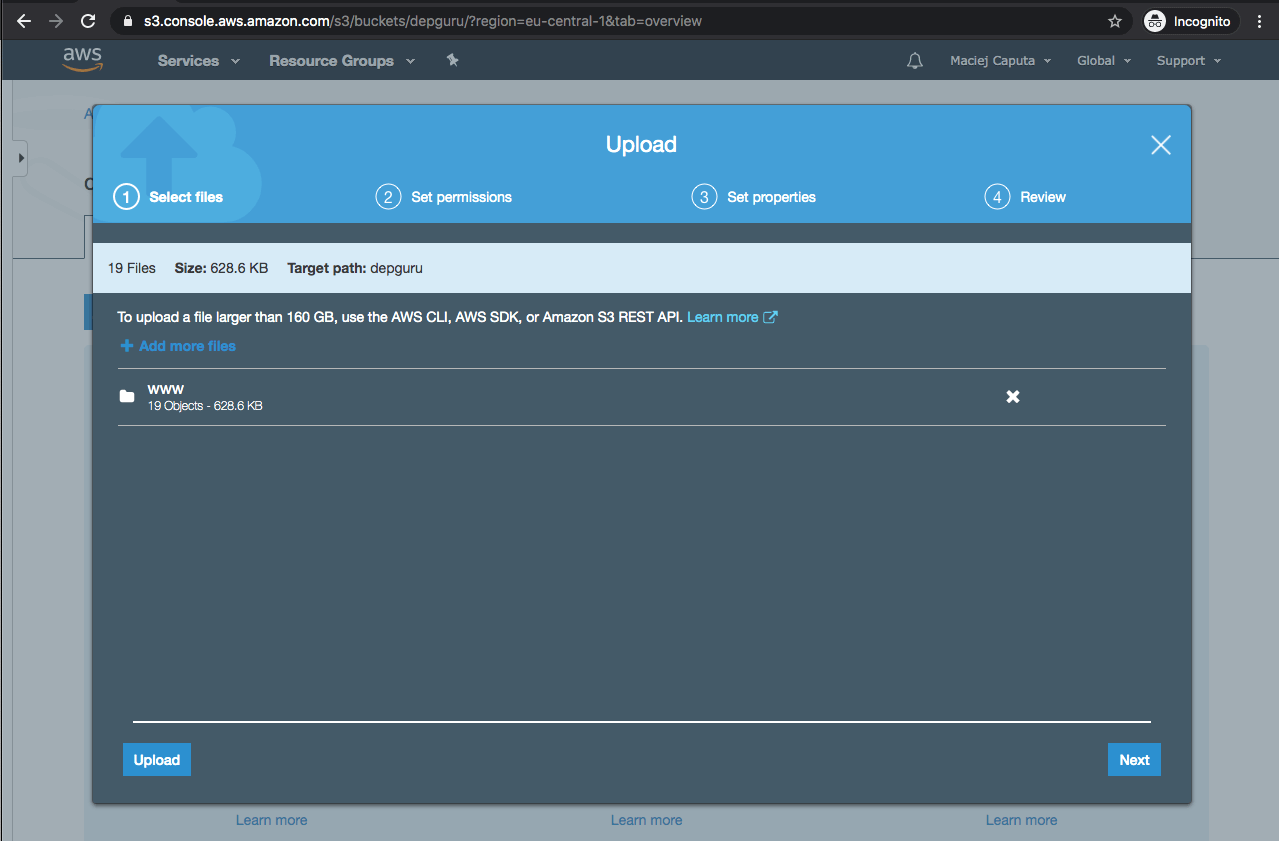Viewport: 1279px width, 841px height.
Task: Click the Add more files link
Action: click(x=178, y=346)
